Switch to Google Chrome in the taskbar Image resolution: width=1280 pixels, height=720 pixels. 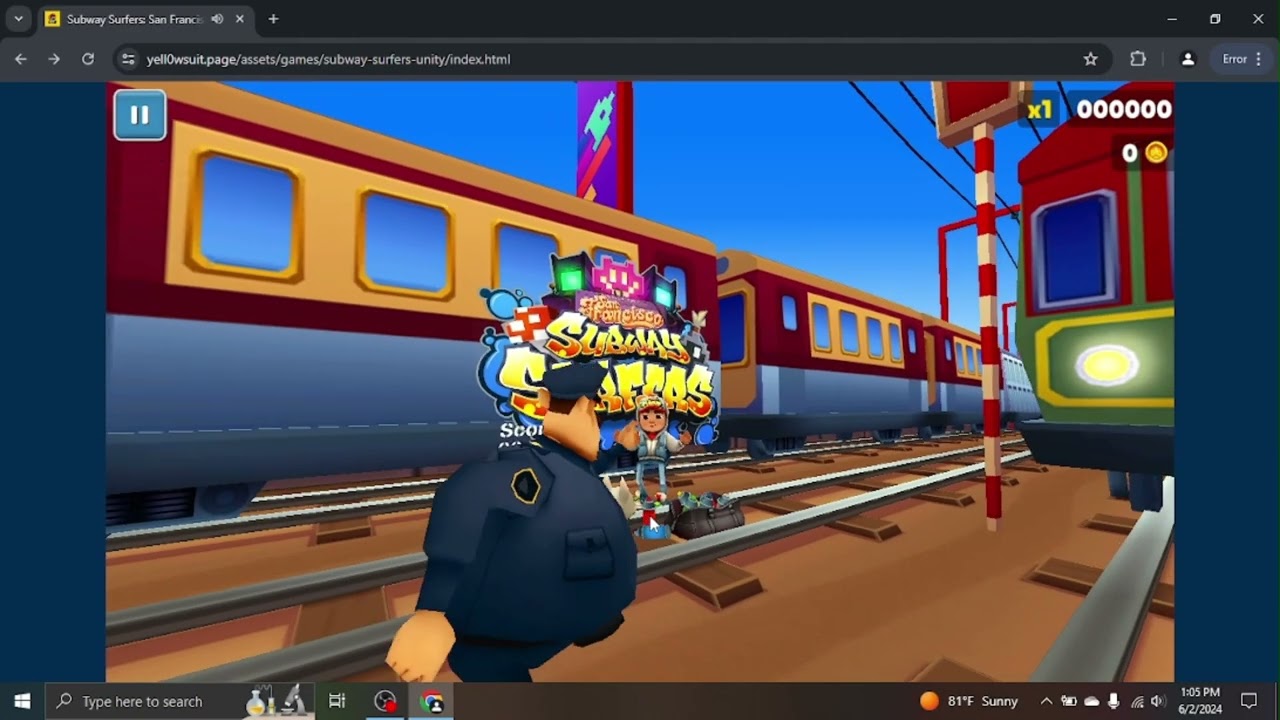(x=432, y=701)
